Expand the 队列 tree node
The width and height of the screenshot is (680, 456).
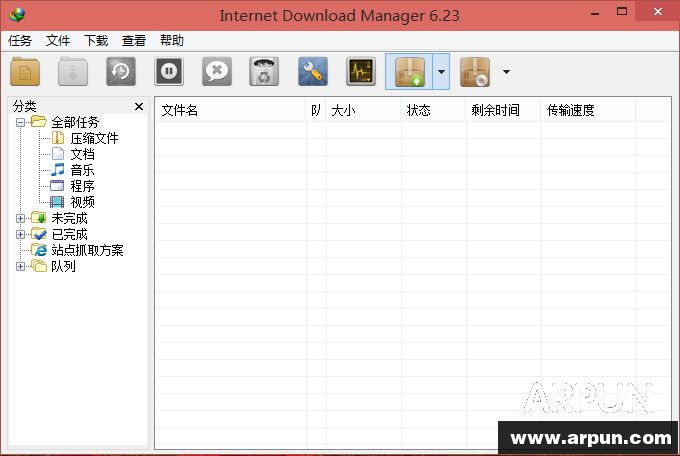(x=20, y=266)
